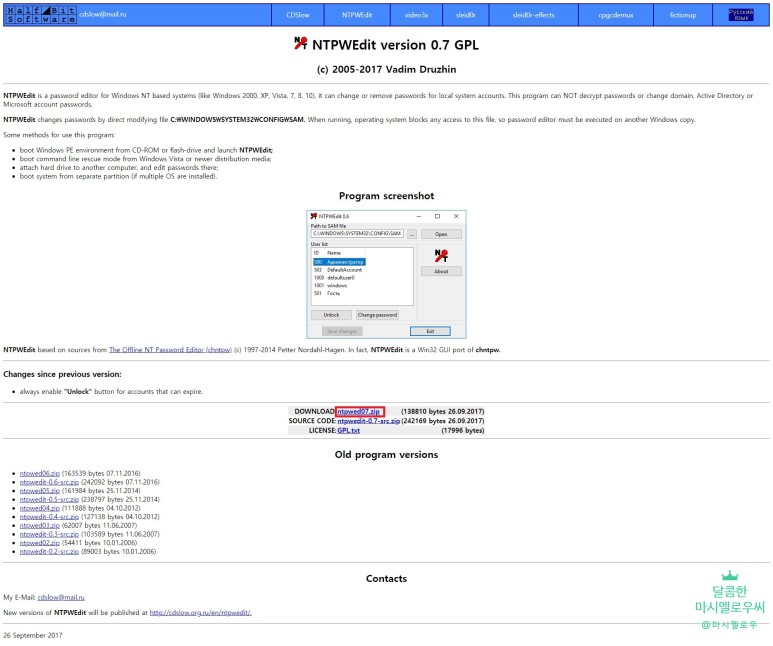Download ntpwedit-0.3-src.zip source
Viewport: 773px width, 646px height.
pyautogui.click(x=49, y=534)
